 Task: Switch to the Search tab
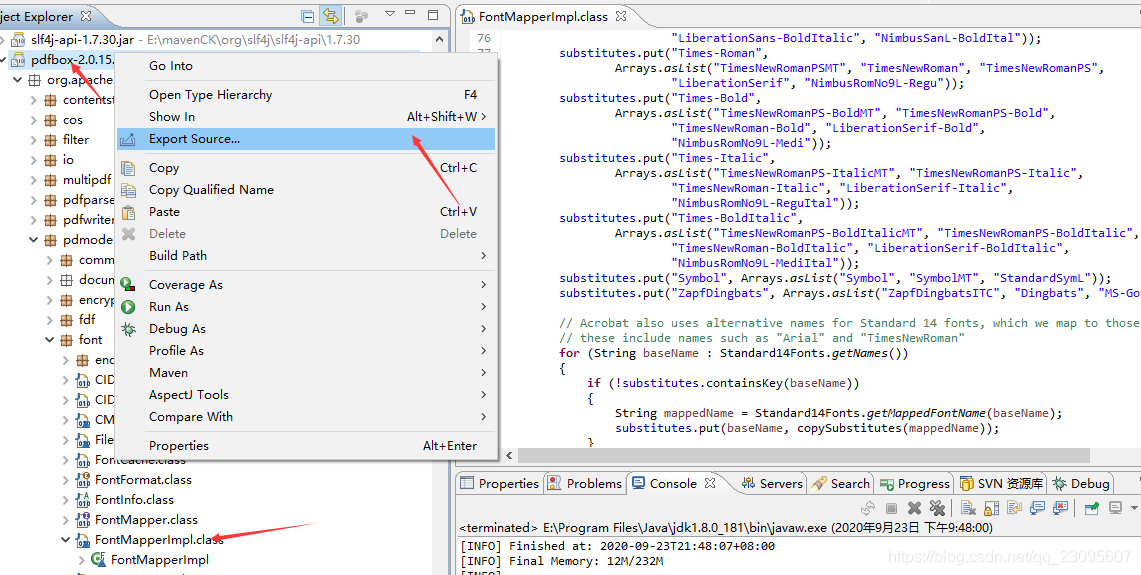[x=840, y=483]
